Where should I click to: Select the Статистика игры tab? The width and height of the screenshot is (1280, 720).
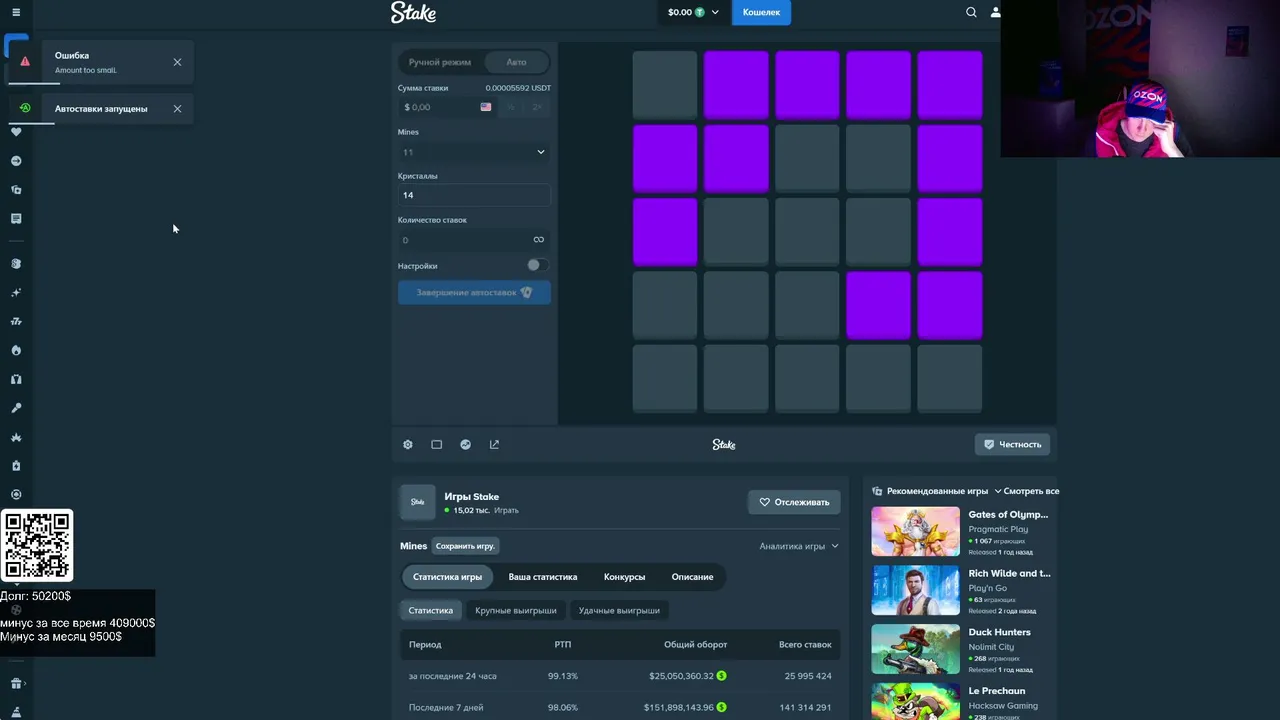[447, 577]
